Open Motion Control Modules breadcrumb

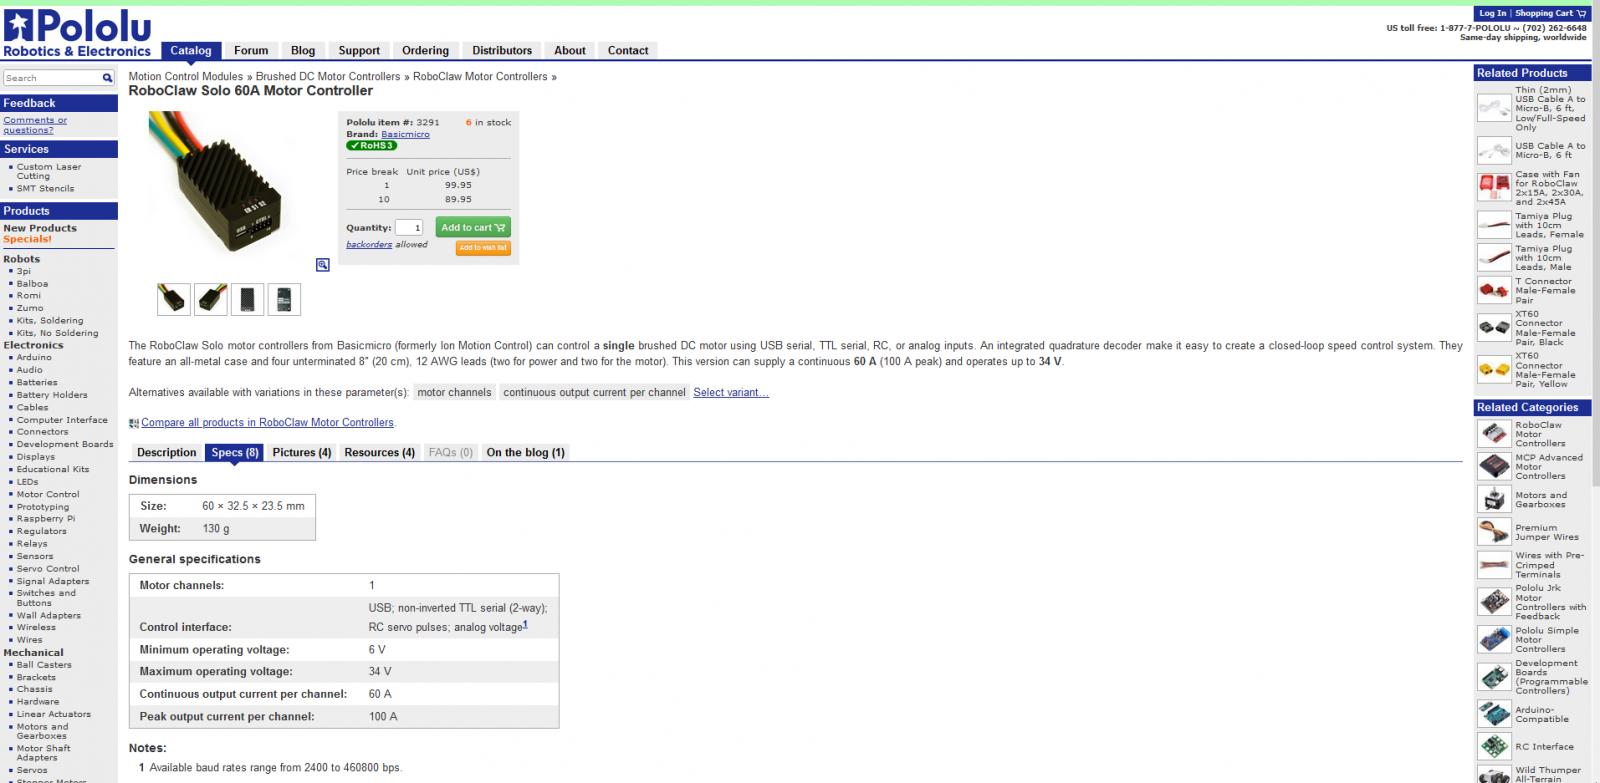point(185,76)
